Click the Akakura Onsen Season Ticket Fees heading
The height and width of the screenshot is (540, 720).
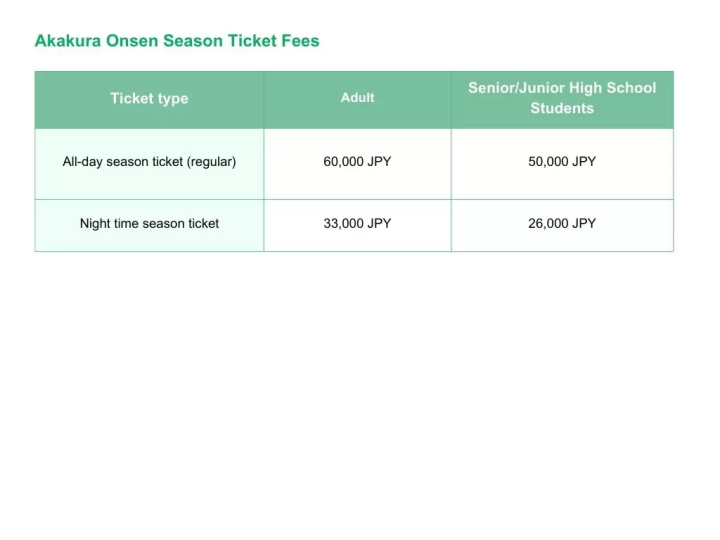[177, 41]
